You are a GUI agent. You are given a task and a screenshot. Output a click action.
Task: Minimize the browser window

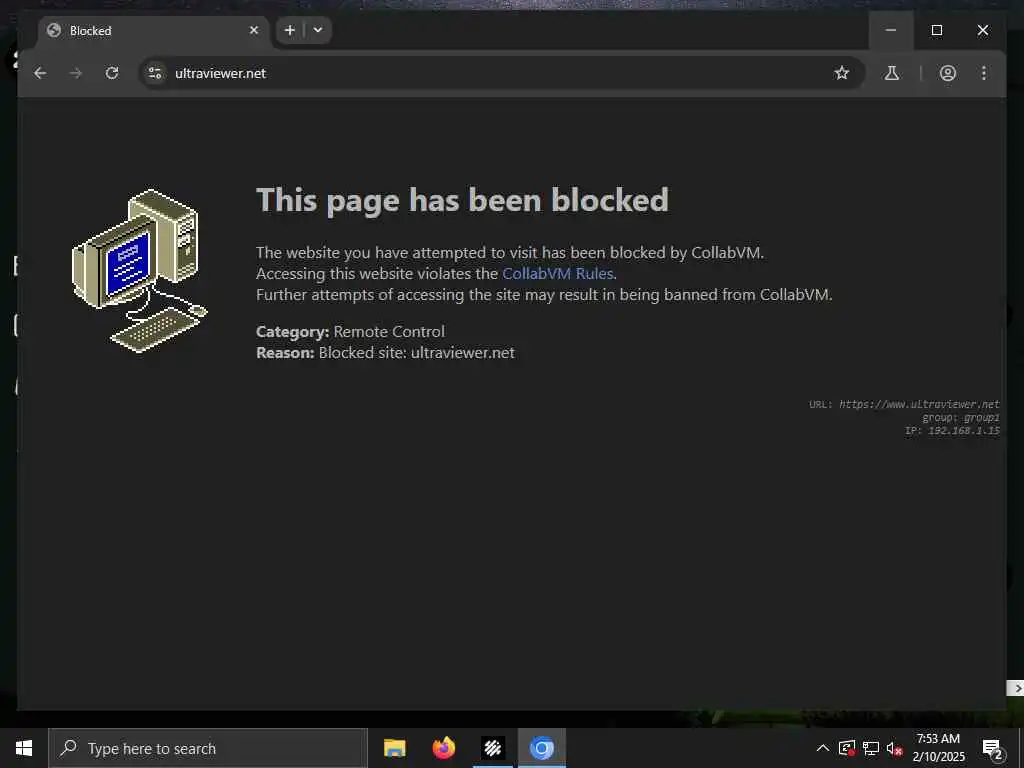[891, 30]
